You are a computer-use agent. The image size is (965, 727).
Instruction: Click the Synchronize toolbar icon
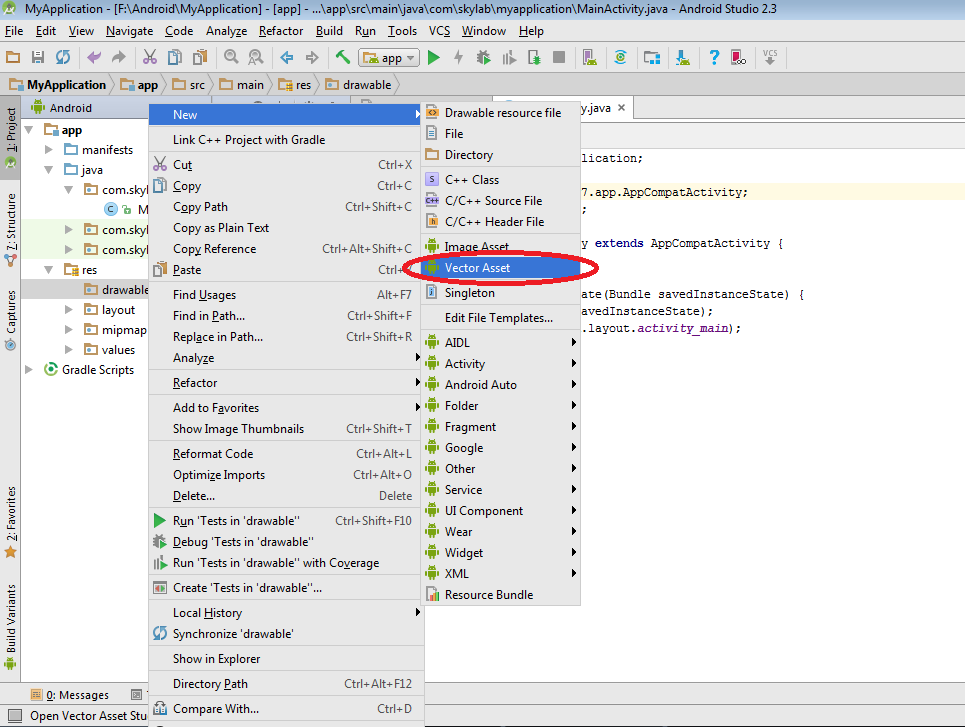coord(63,58)
